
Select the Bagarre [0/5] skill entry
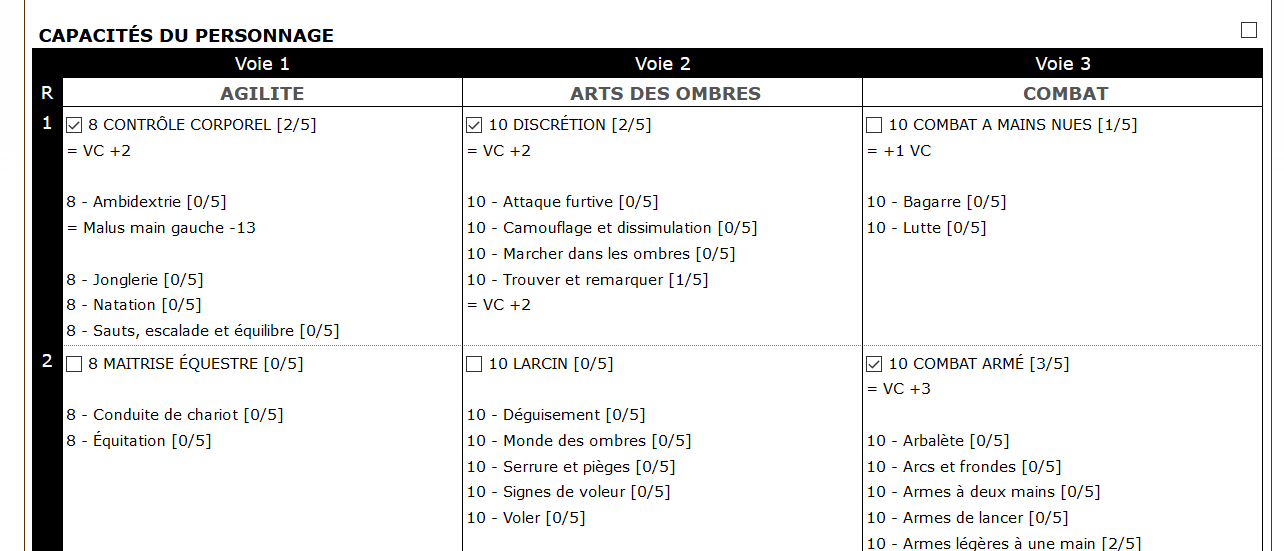pos(936,202)
